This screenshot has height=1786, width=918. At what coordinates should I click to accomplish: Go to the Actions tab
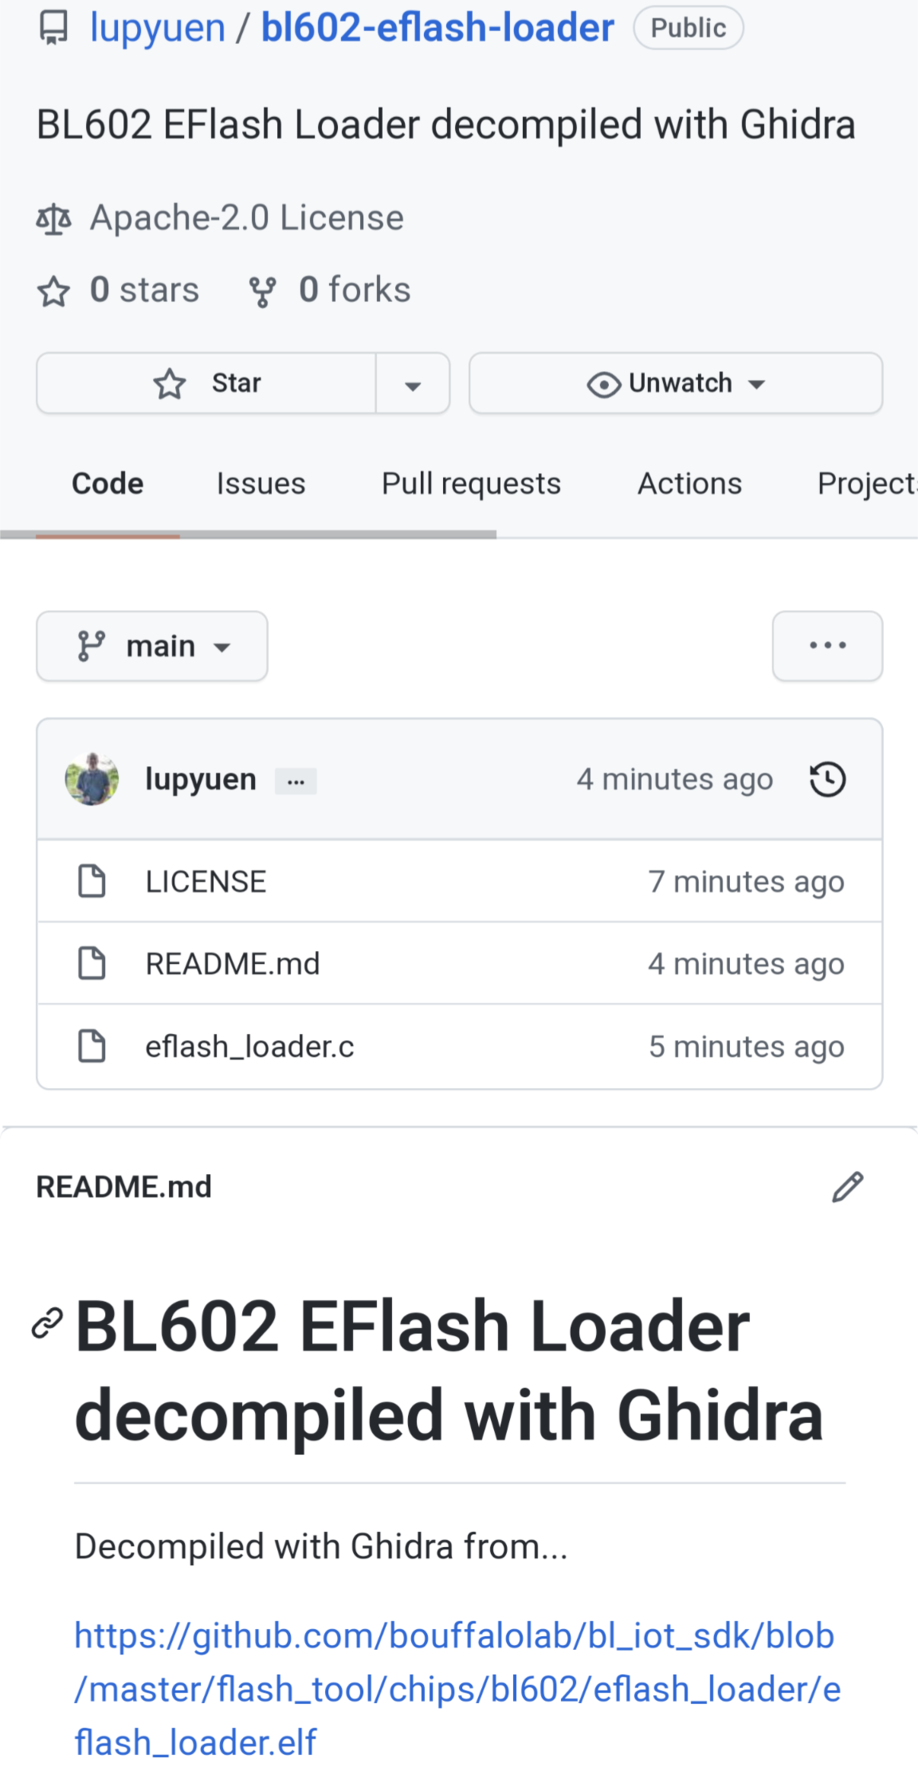pos(690,484)
